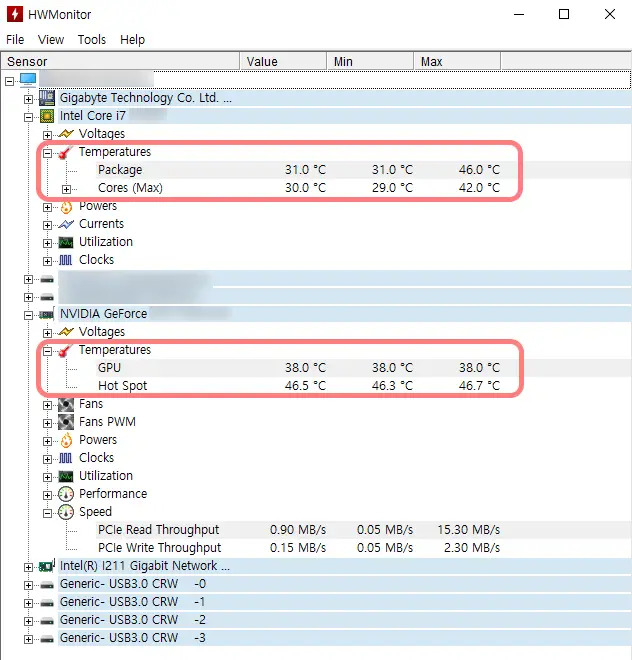Click the Fans fan icon

point(66,404)
